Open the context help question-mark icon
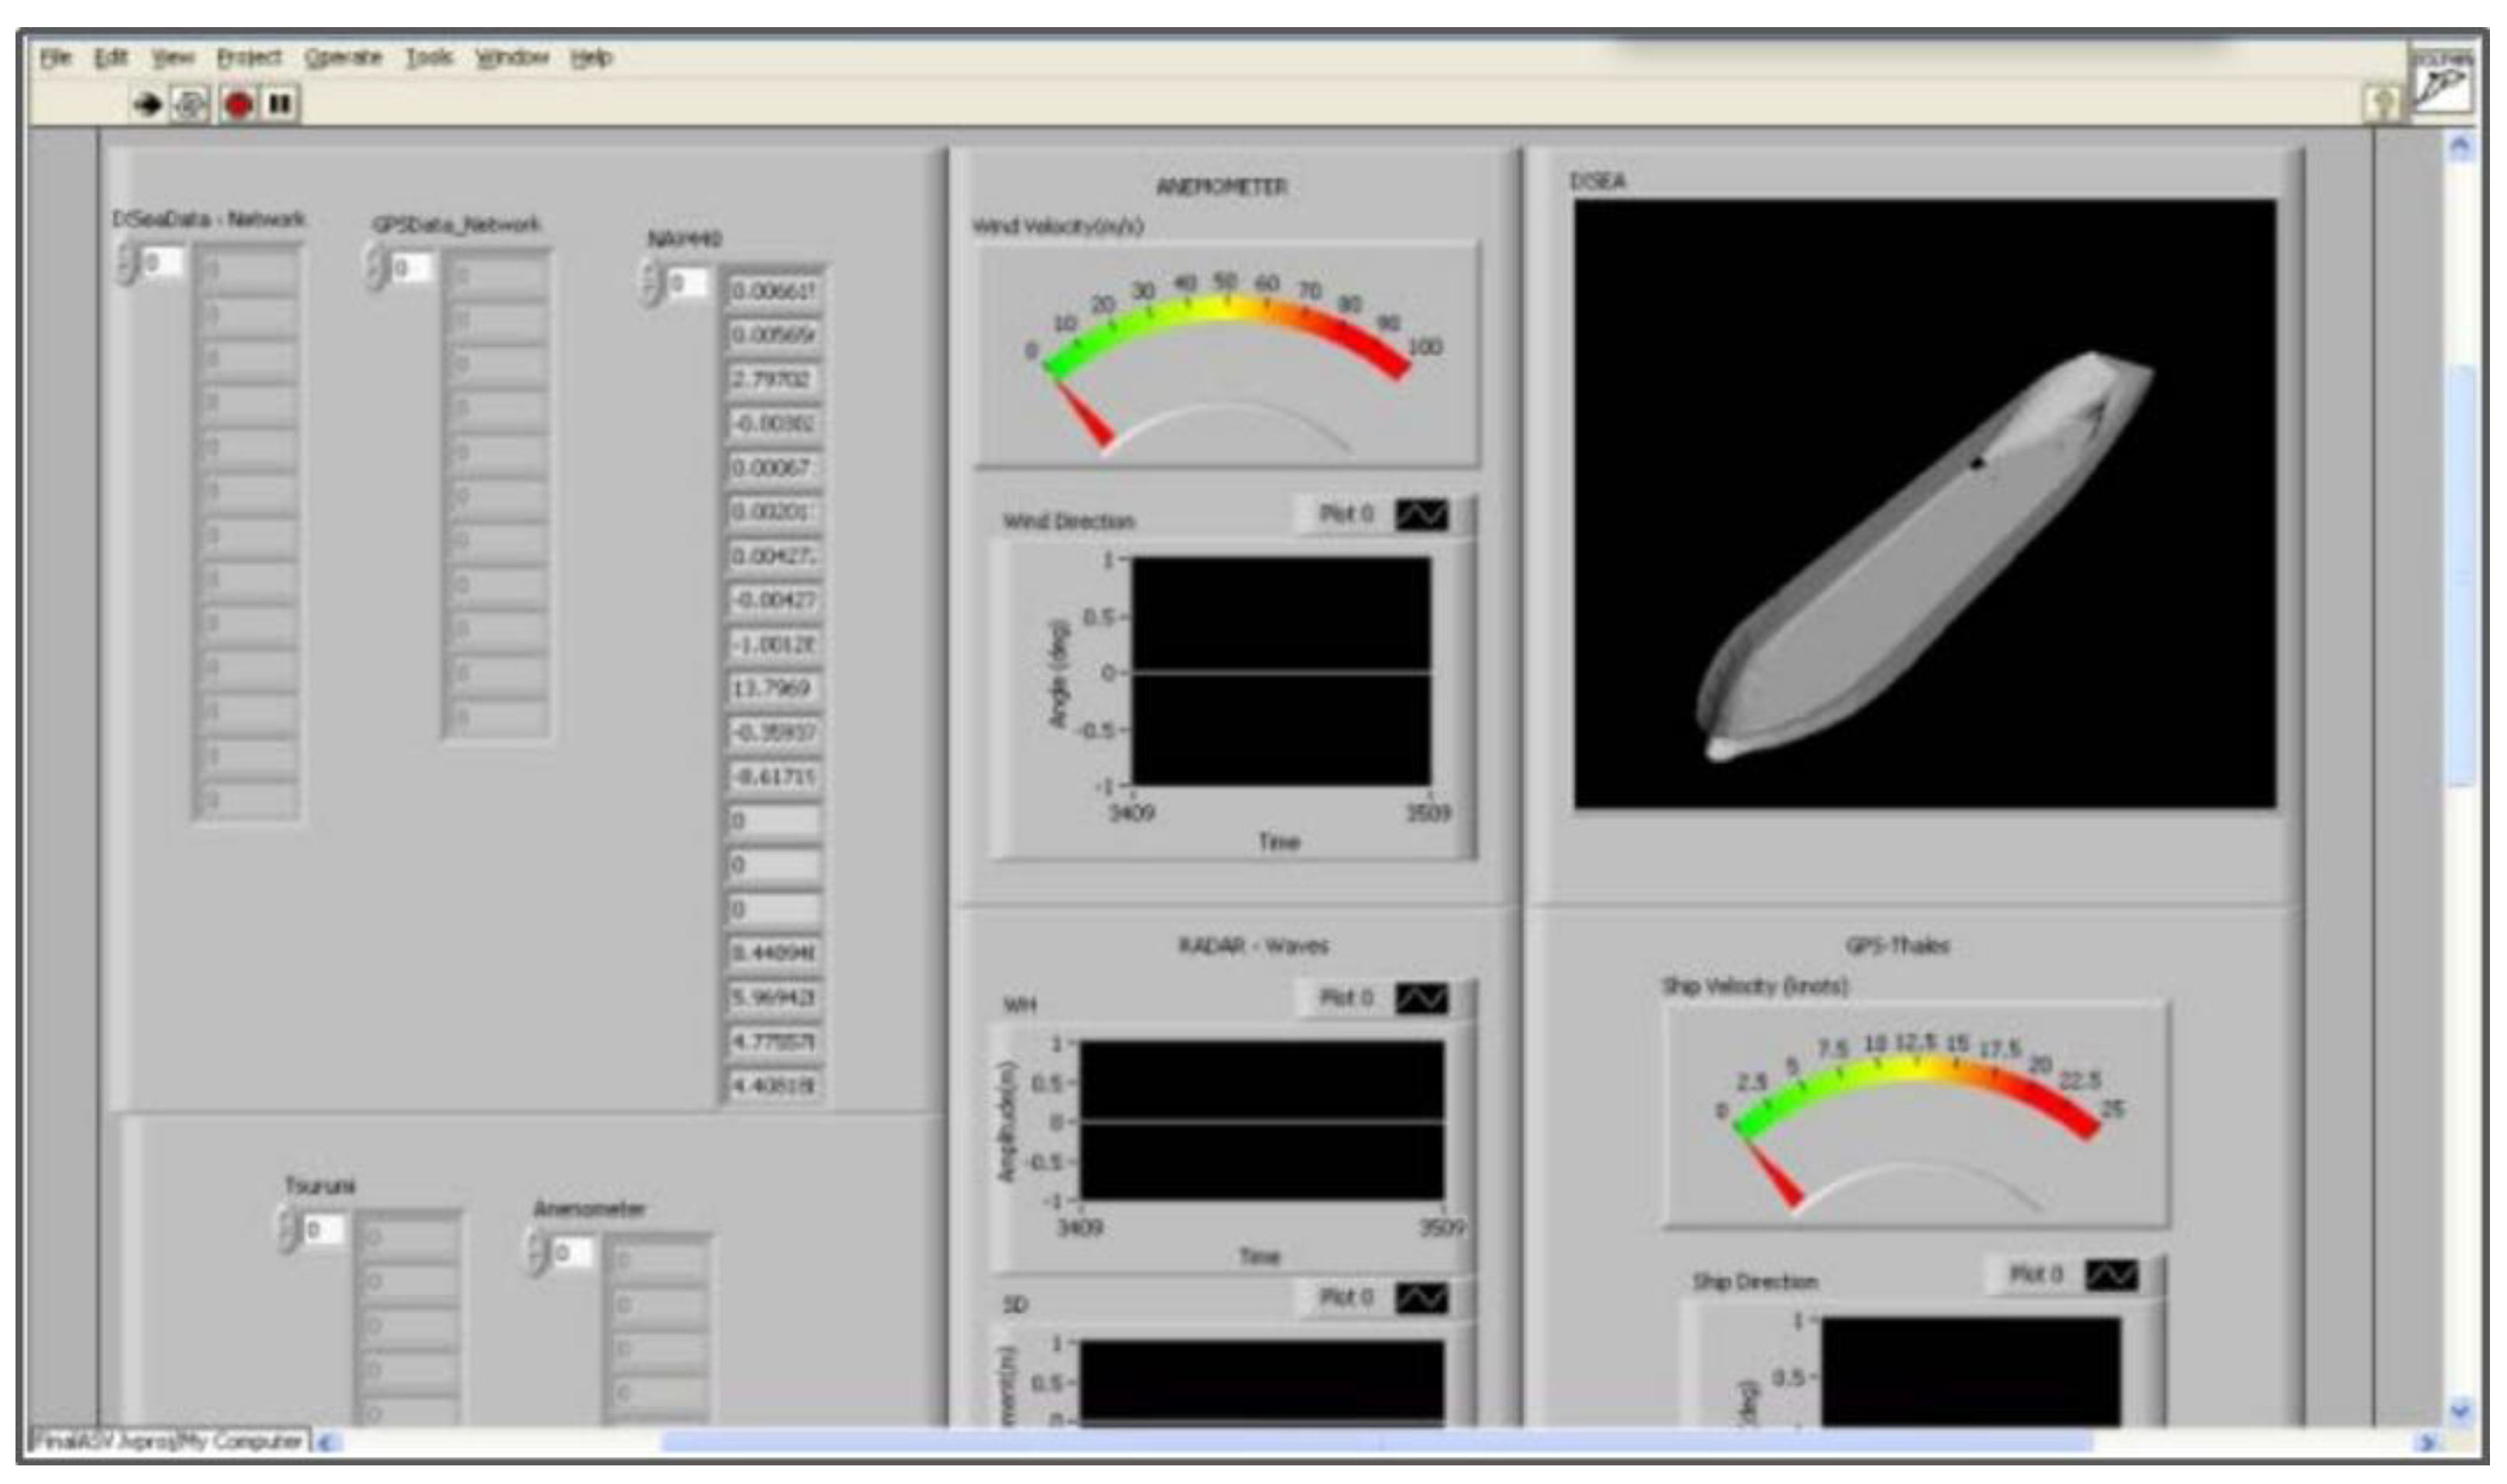This screenshot has height=1484, width=2507. pyautogui.click(x=2384, y=104)
